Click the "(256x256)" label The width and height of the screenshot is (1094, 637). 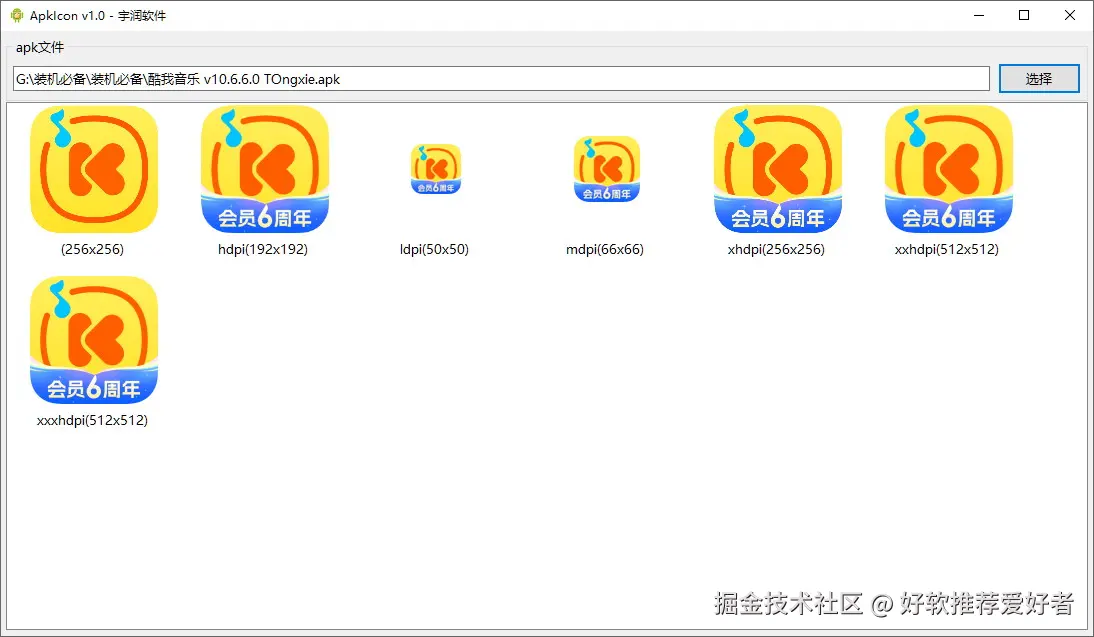click(92, 249)
